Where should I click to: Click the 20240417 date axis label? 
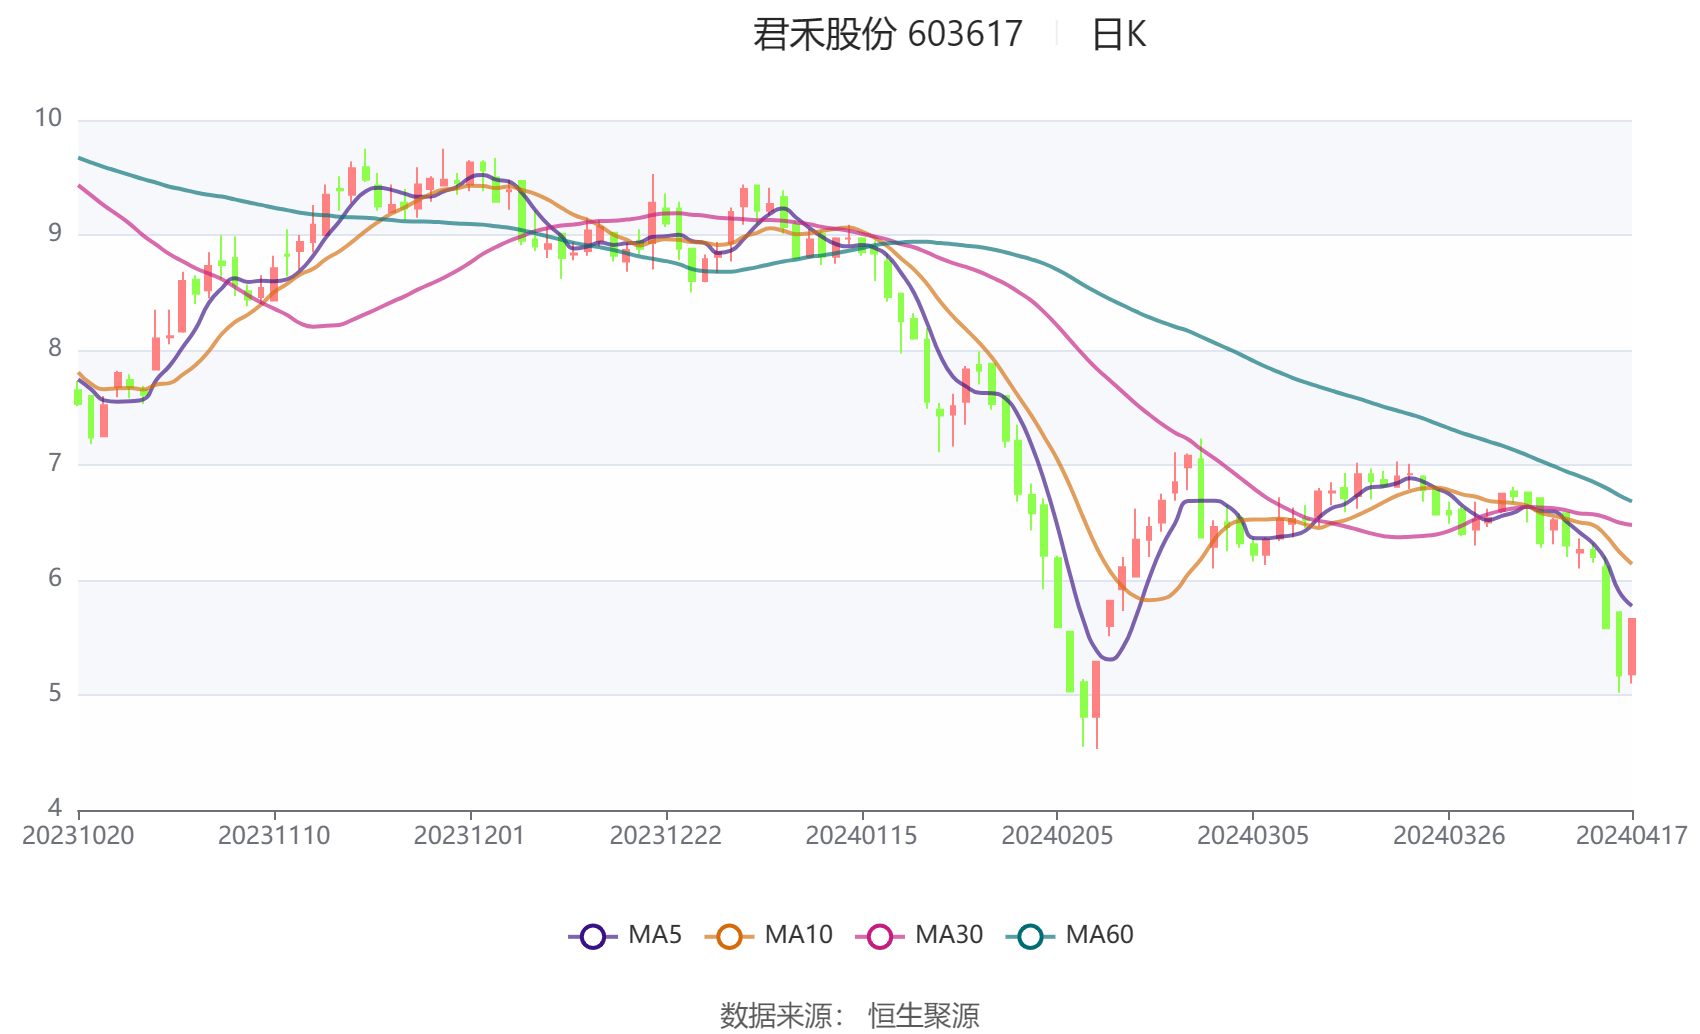[1632, 836]
